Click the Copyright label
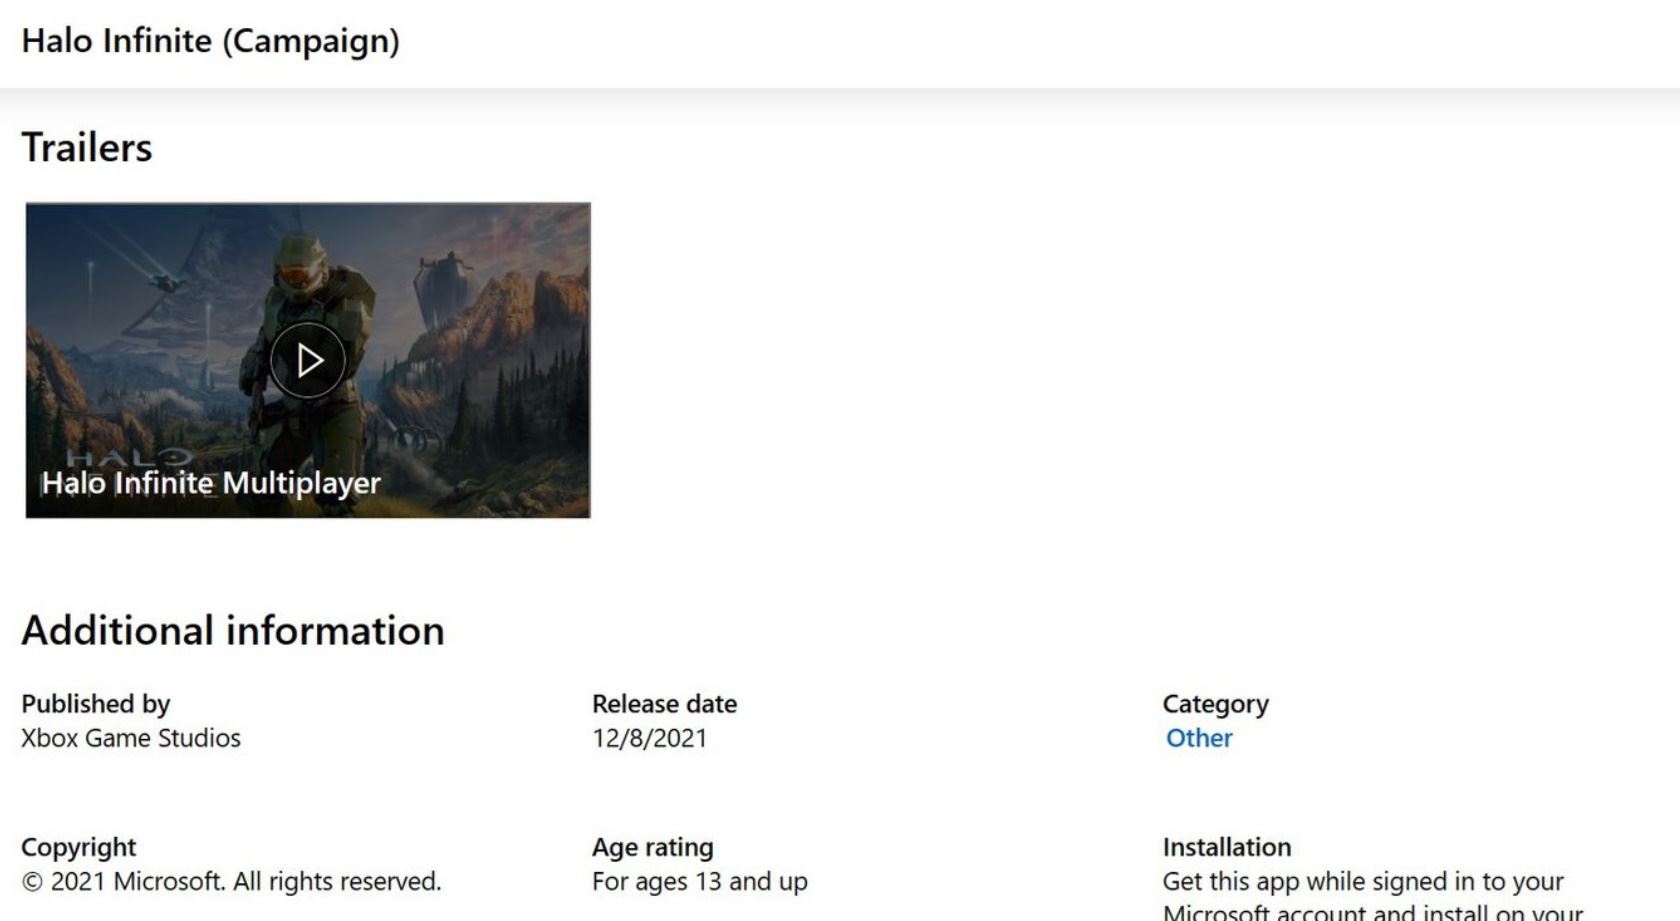Viewport: 1680px width, 921px height. (78, 847)
